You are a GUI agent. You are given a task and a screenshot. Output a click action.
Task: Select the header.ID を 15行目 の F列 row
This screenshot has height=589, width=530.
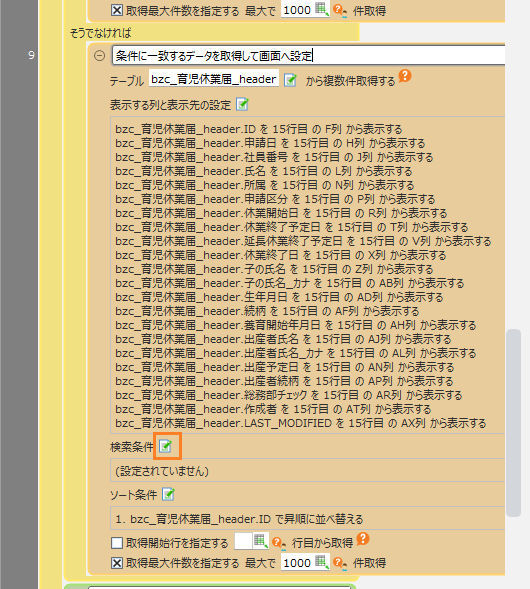(x=258, y=129)
